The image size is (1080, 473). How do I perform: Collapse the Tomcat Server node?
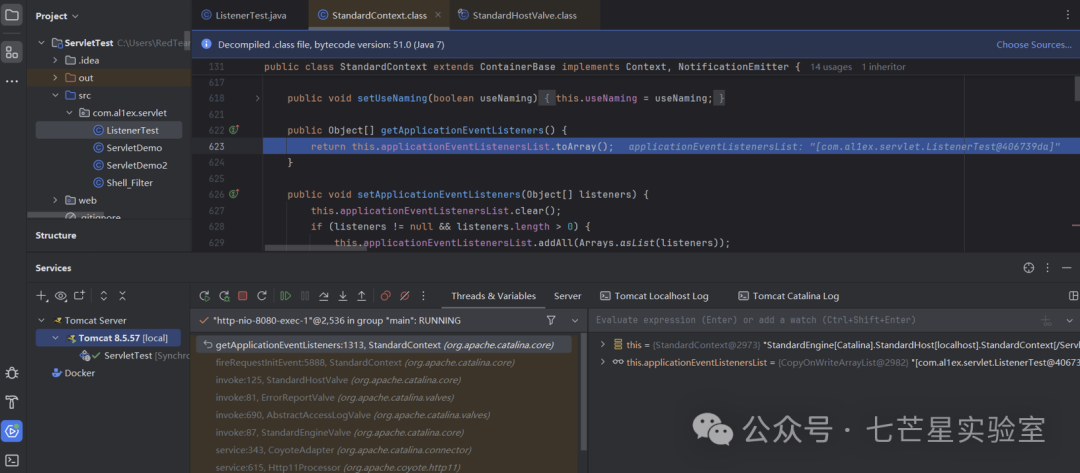(x=41, y=321)
